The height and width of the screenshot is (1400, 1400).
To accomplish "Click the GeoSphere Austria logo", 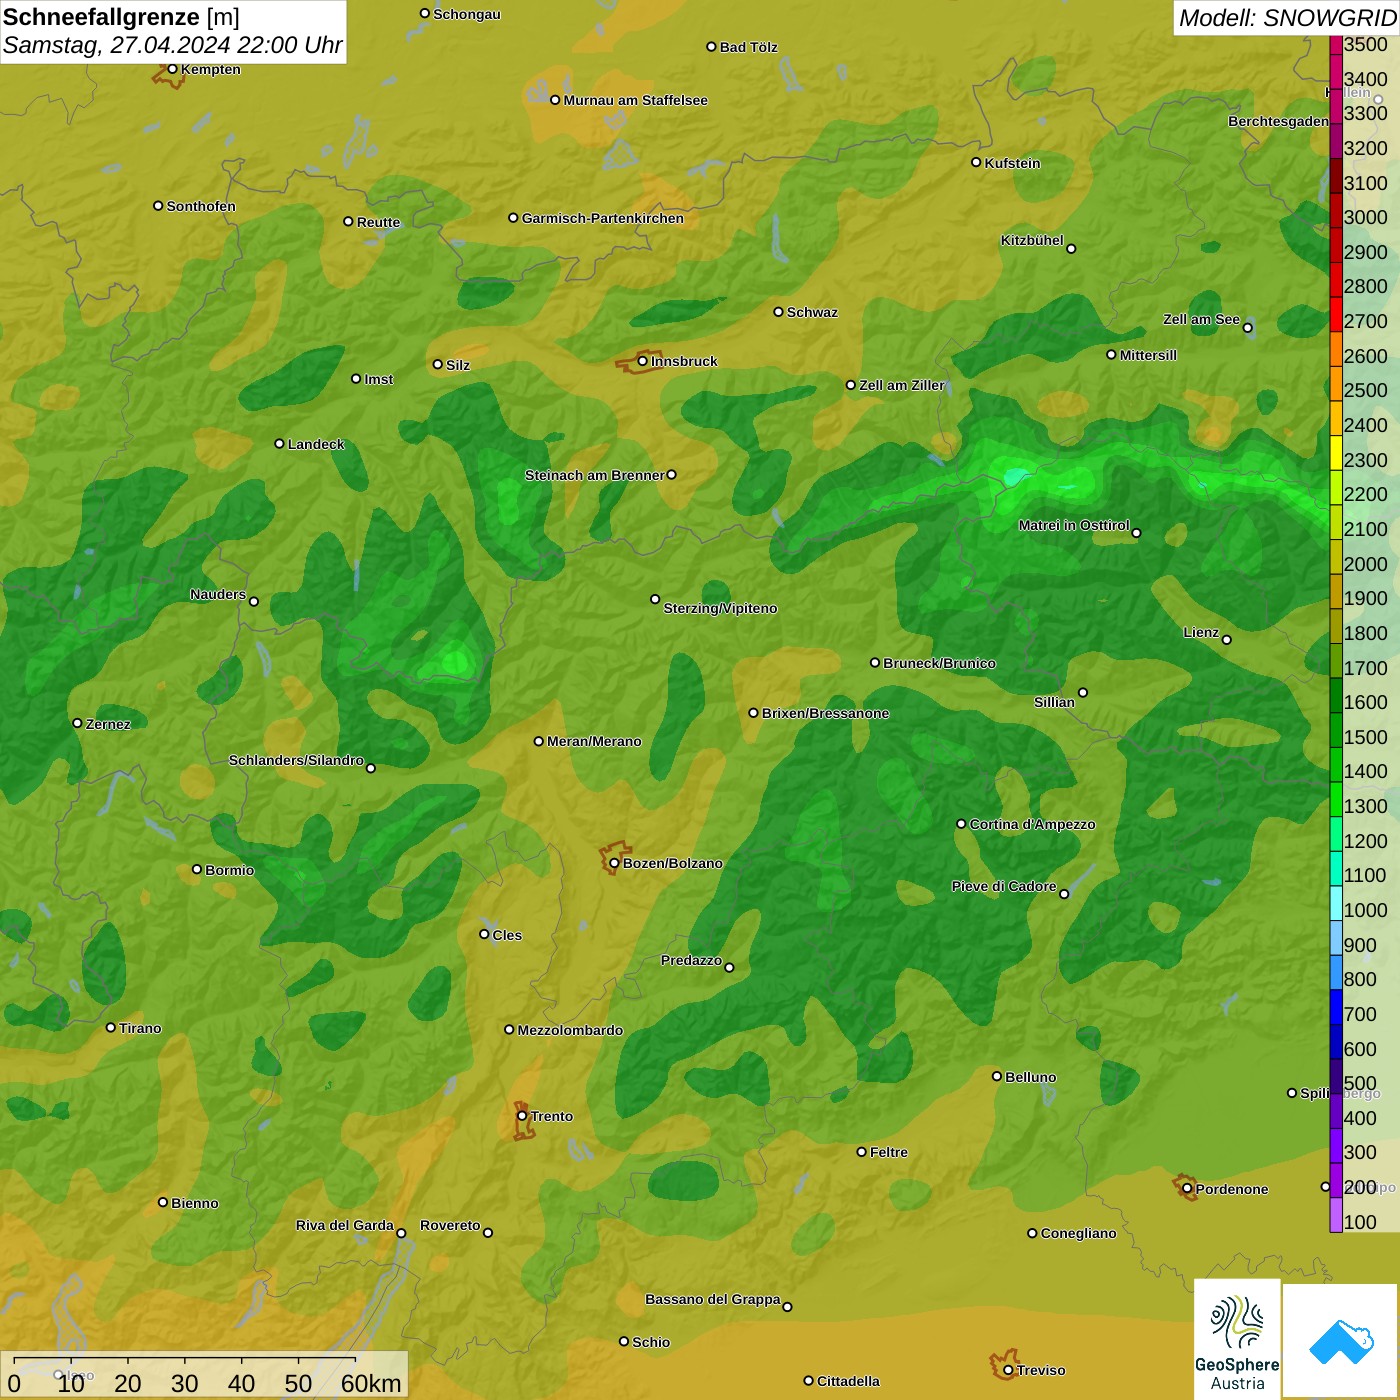I will click(x=1237, y=1339).
